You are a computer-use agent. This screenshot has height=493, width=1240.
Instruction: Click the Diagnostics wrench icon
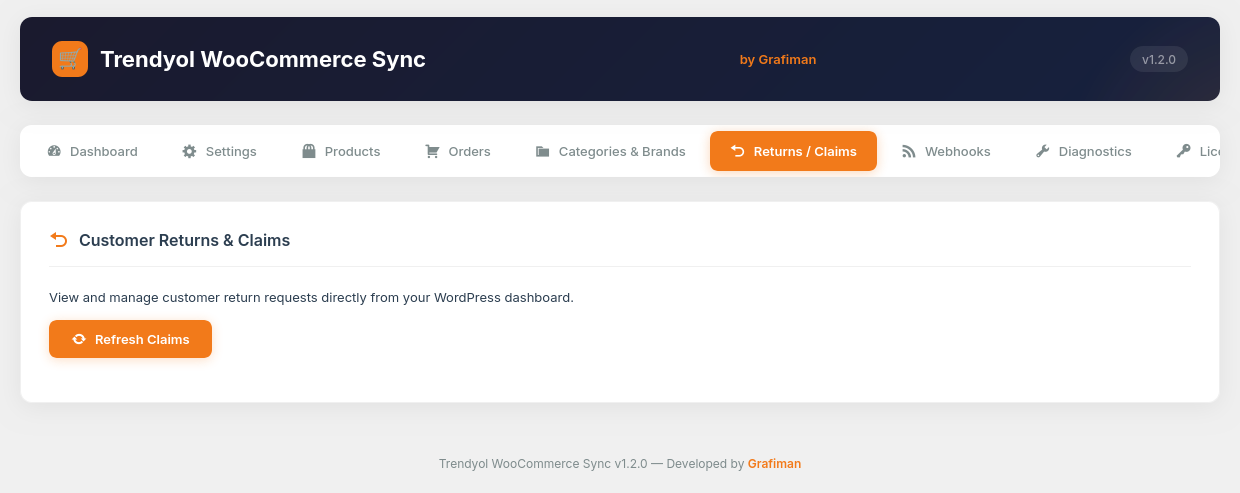(x=1043, y=151)
